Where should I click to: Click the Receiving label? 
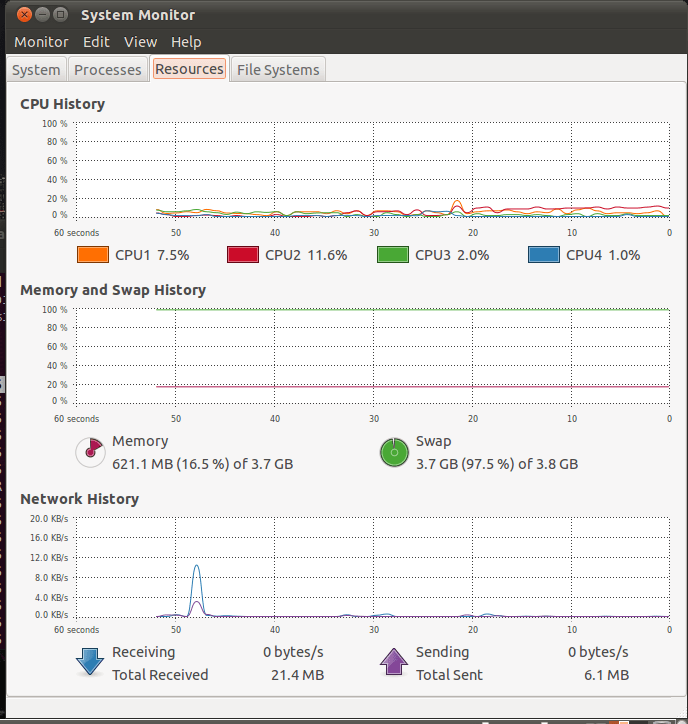click(x=144, y=652)
